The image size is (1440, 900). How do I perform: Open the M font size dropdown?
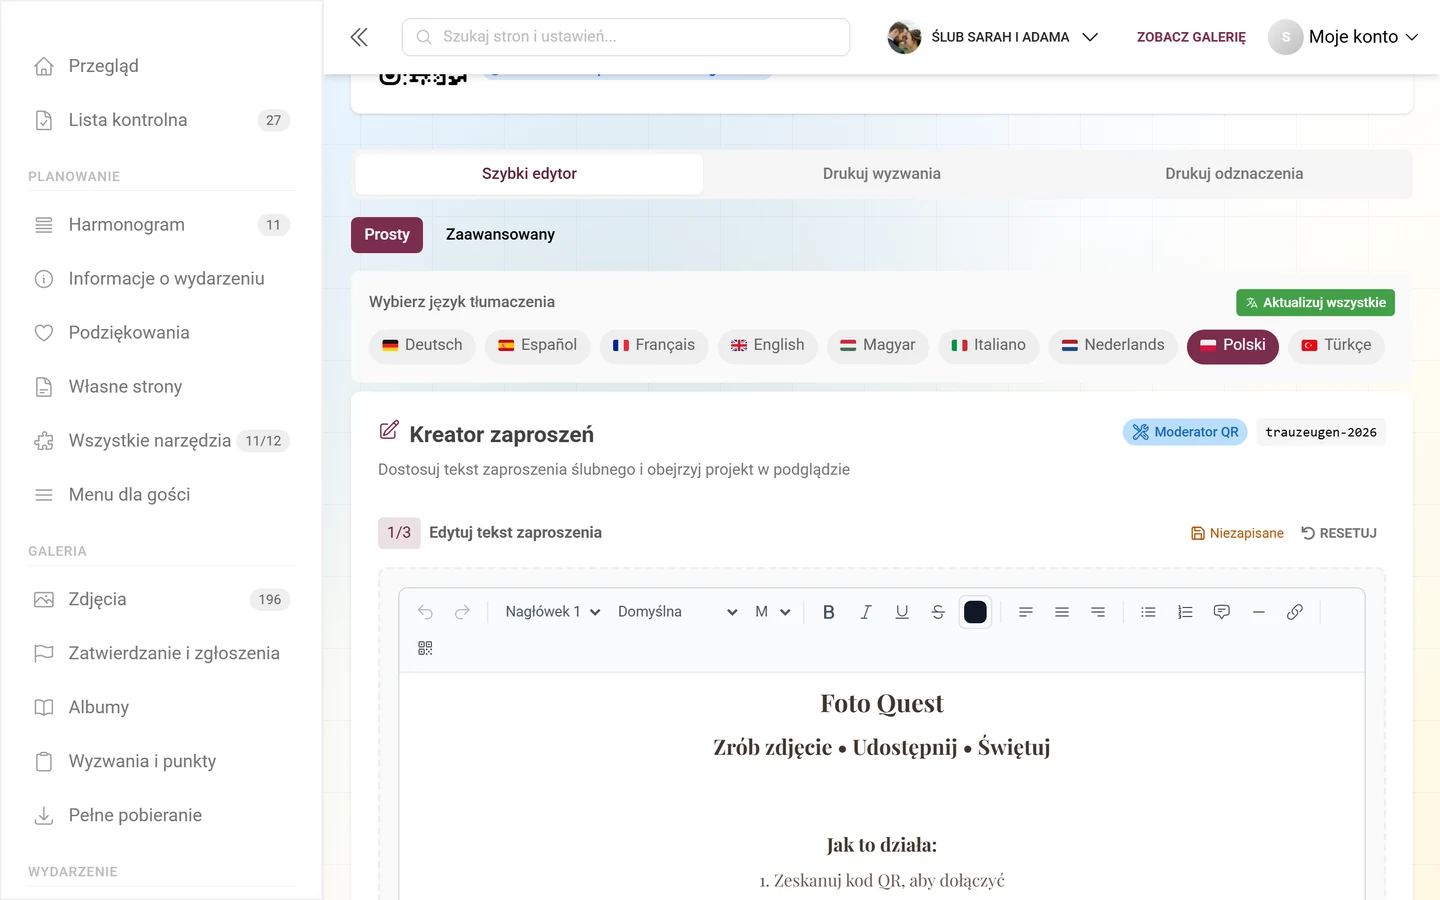pyautogui.click(x=772, y=612)
